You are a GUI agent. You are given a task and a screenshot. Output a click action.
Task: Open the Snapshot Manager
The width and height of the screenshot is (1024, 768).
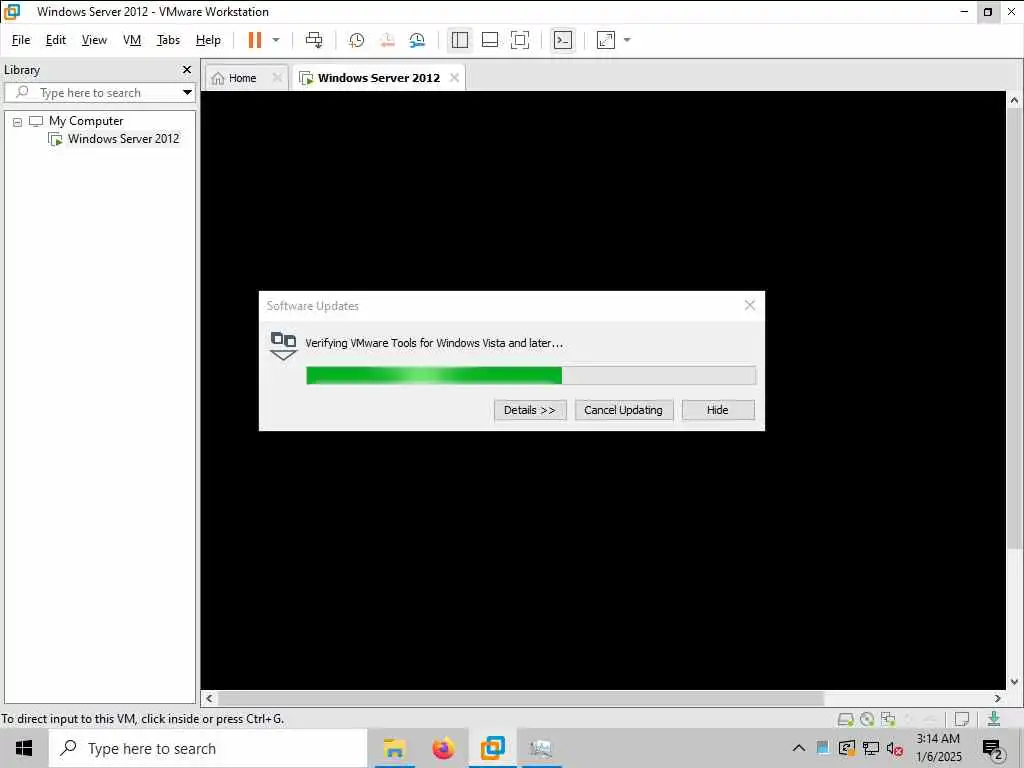coord(417,40)
